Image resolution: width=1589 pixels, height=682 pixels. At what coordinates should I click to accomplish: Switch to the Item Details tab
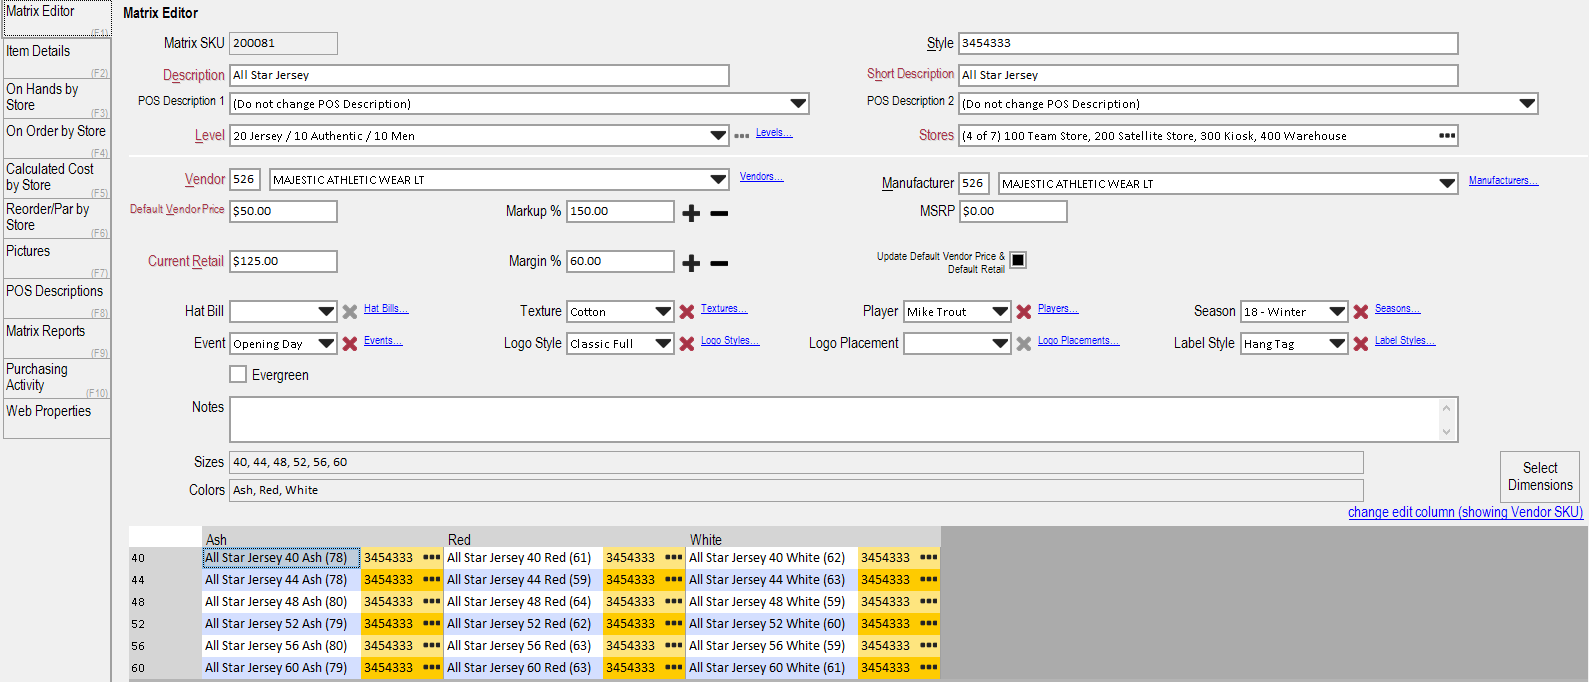tap(56, 56)
